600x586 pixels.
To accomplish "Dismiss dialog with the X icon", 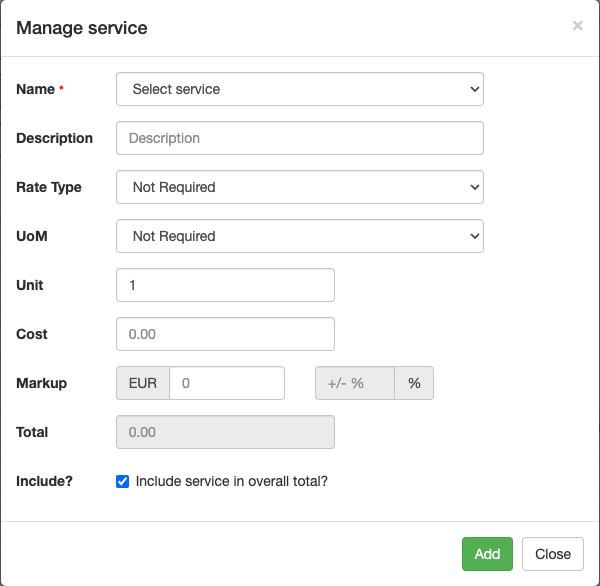I will (x=577, y=26).
